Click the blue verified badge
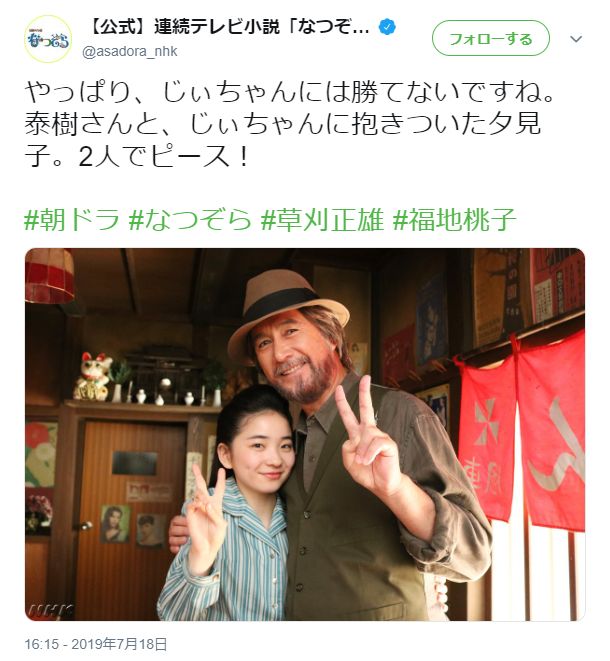Viewport: 610px width, 661px height. click(x=387, y=28)
